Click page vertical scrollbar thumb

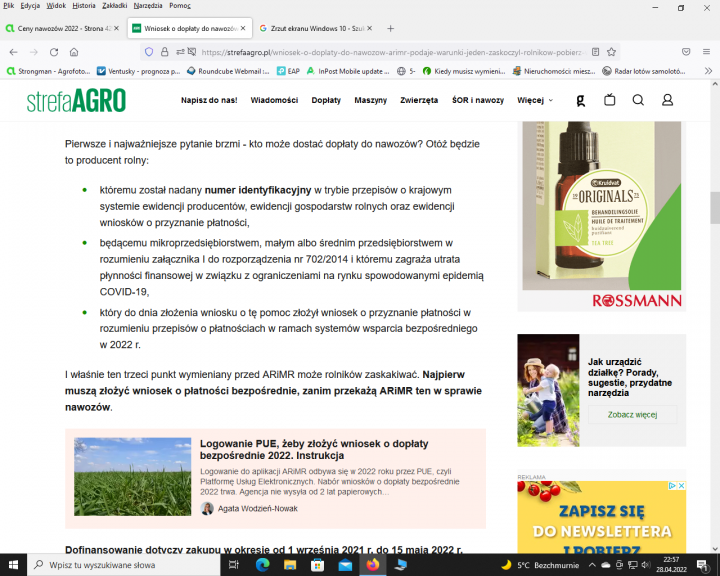(x=715, y=207)
